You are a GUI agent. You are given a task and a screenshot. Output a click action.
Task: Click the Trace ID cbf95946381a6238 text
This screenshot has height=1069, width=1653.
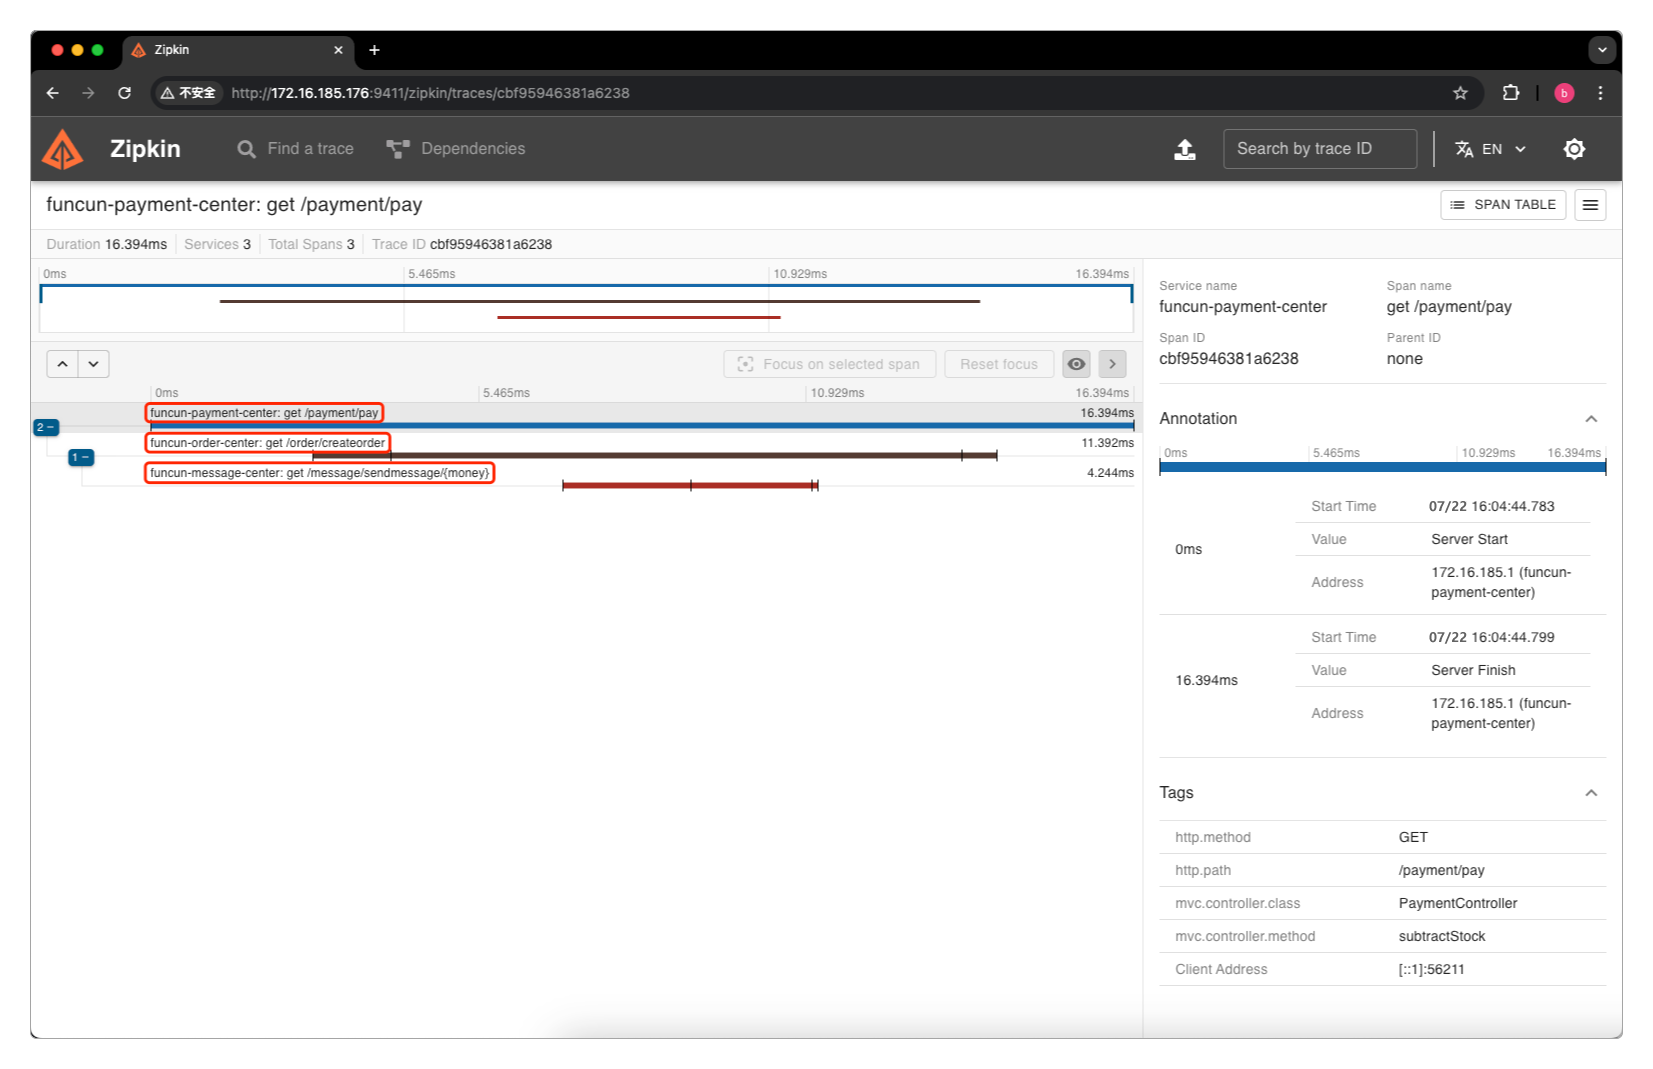click(490, 244)
